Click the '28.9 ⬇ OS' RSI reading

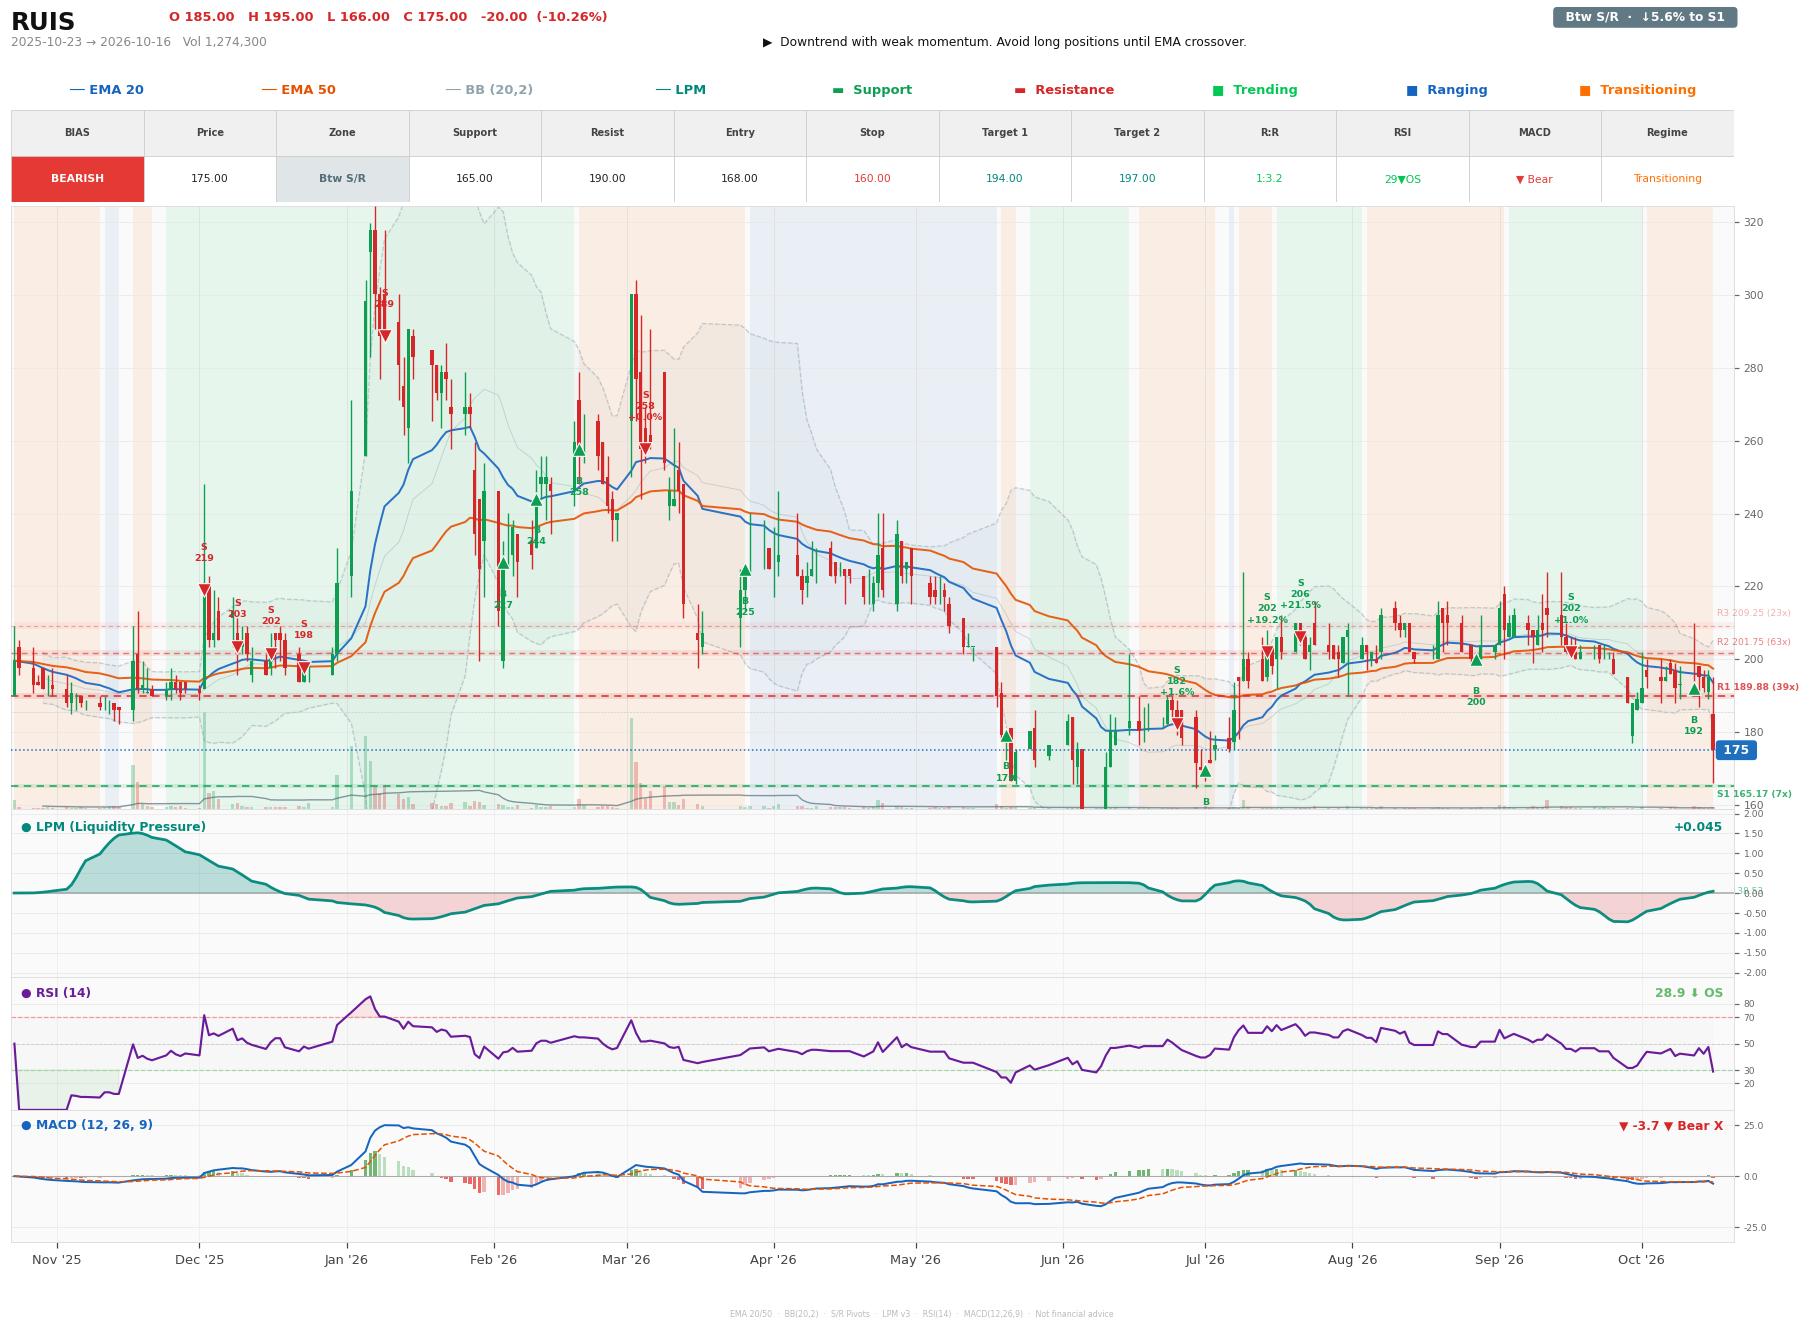click(1688, 993)
